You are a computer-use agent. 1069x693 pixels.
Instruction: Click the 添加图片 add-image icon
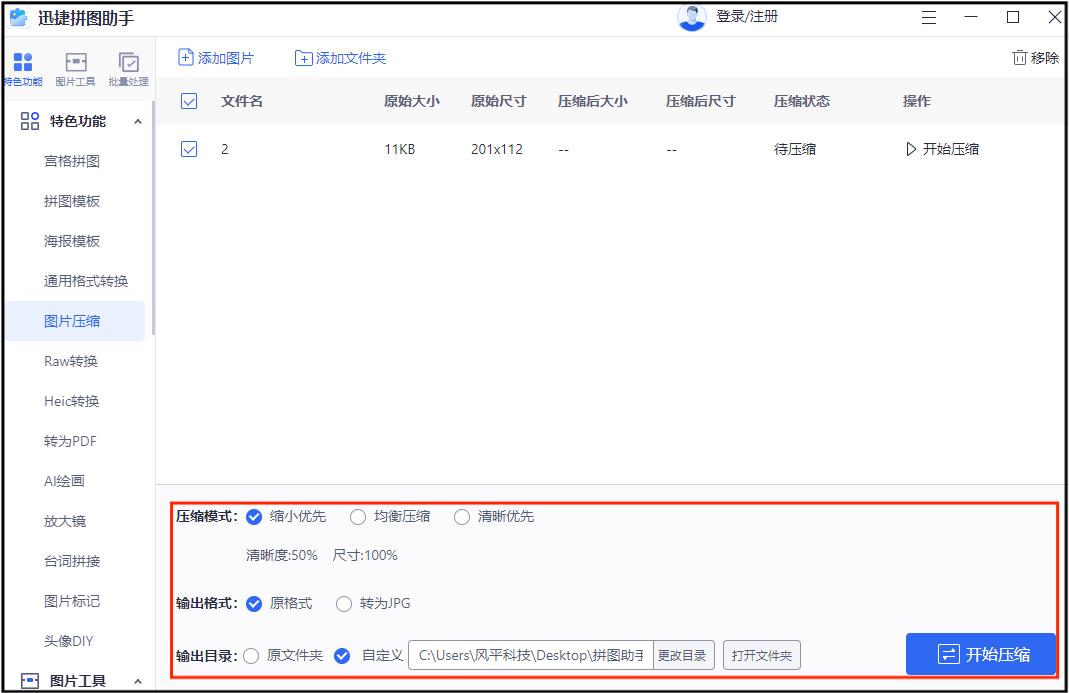pos(184,57)
